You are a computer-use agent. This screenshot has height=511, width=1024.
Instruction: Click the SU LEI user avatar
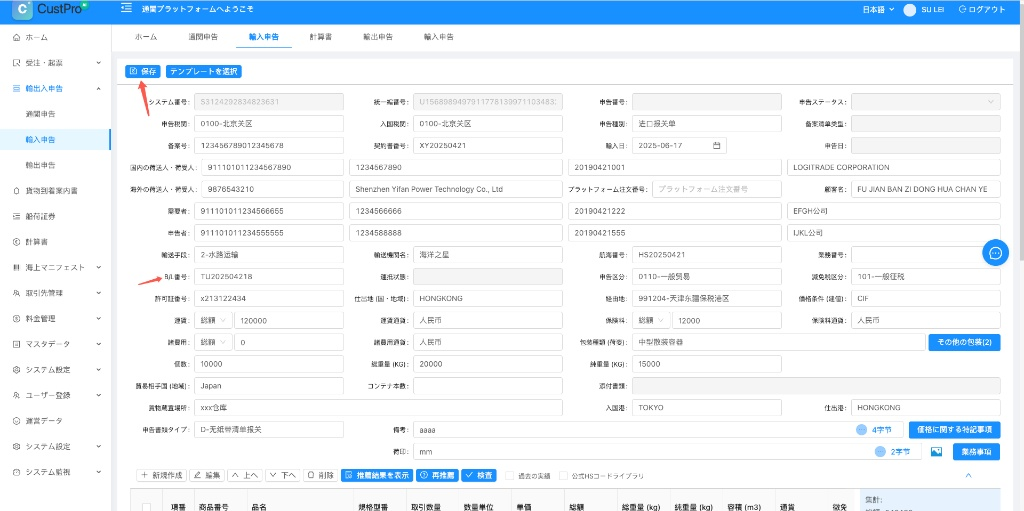[909, 10]
